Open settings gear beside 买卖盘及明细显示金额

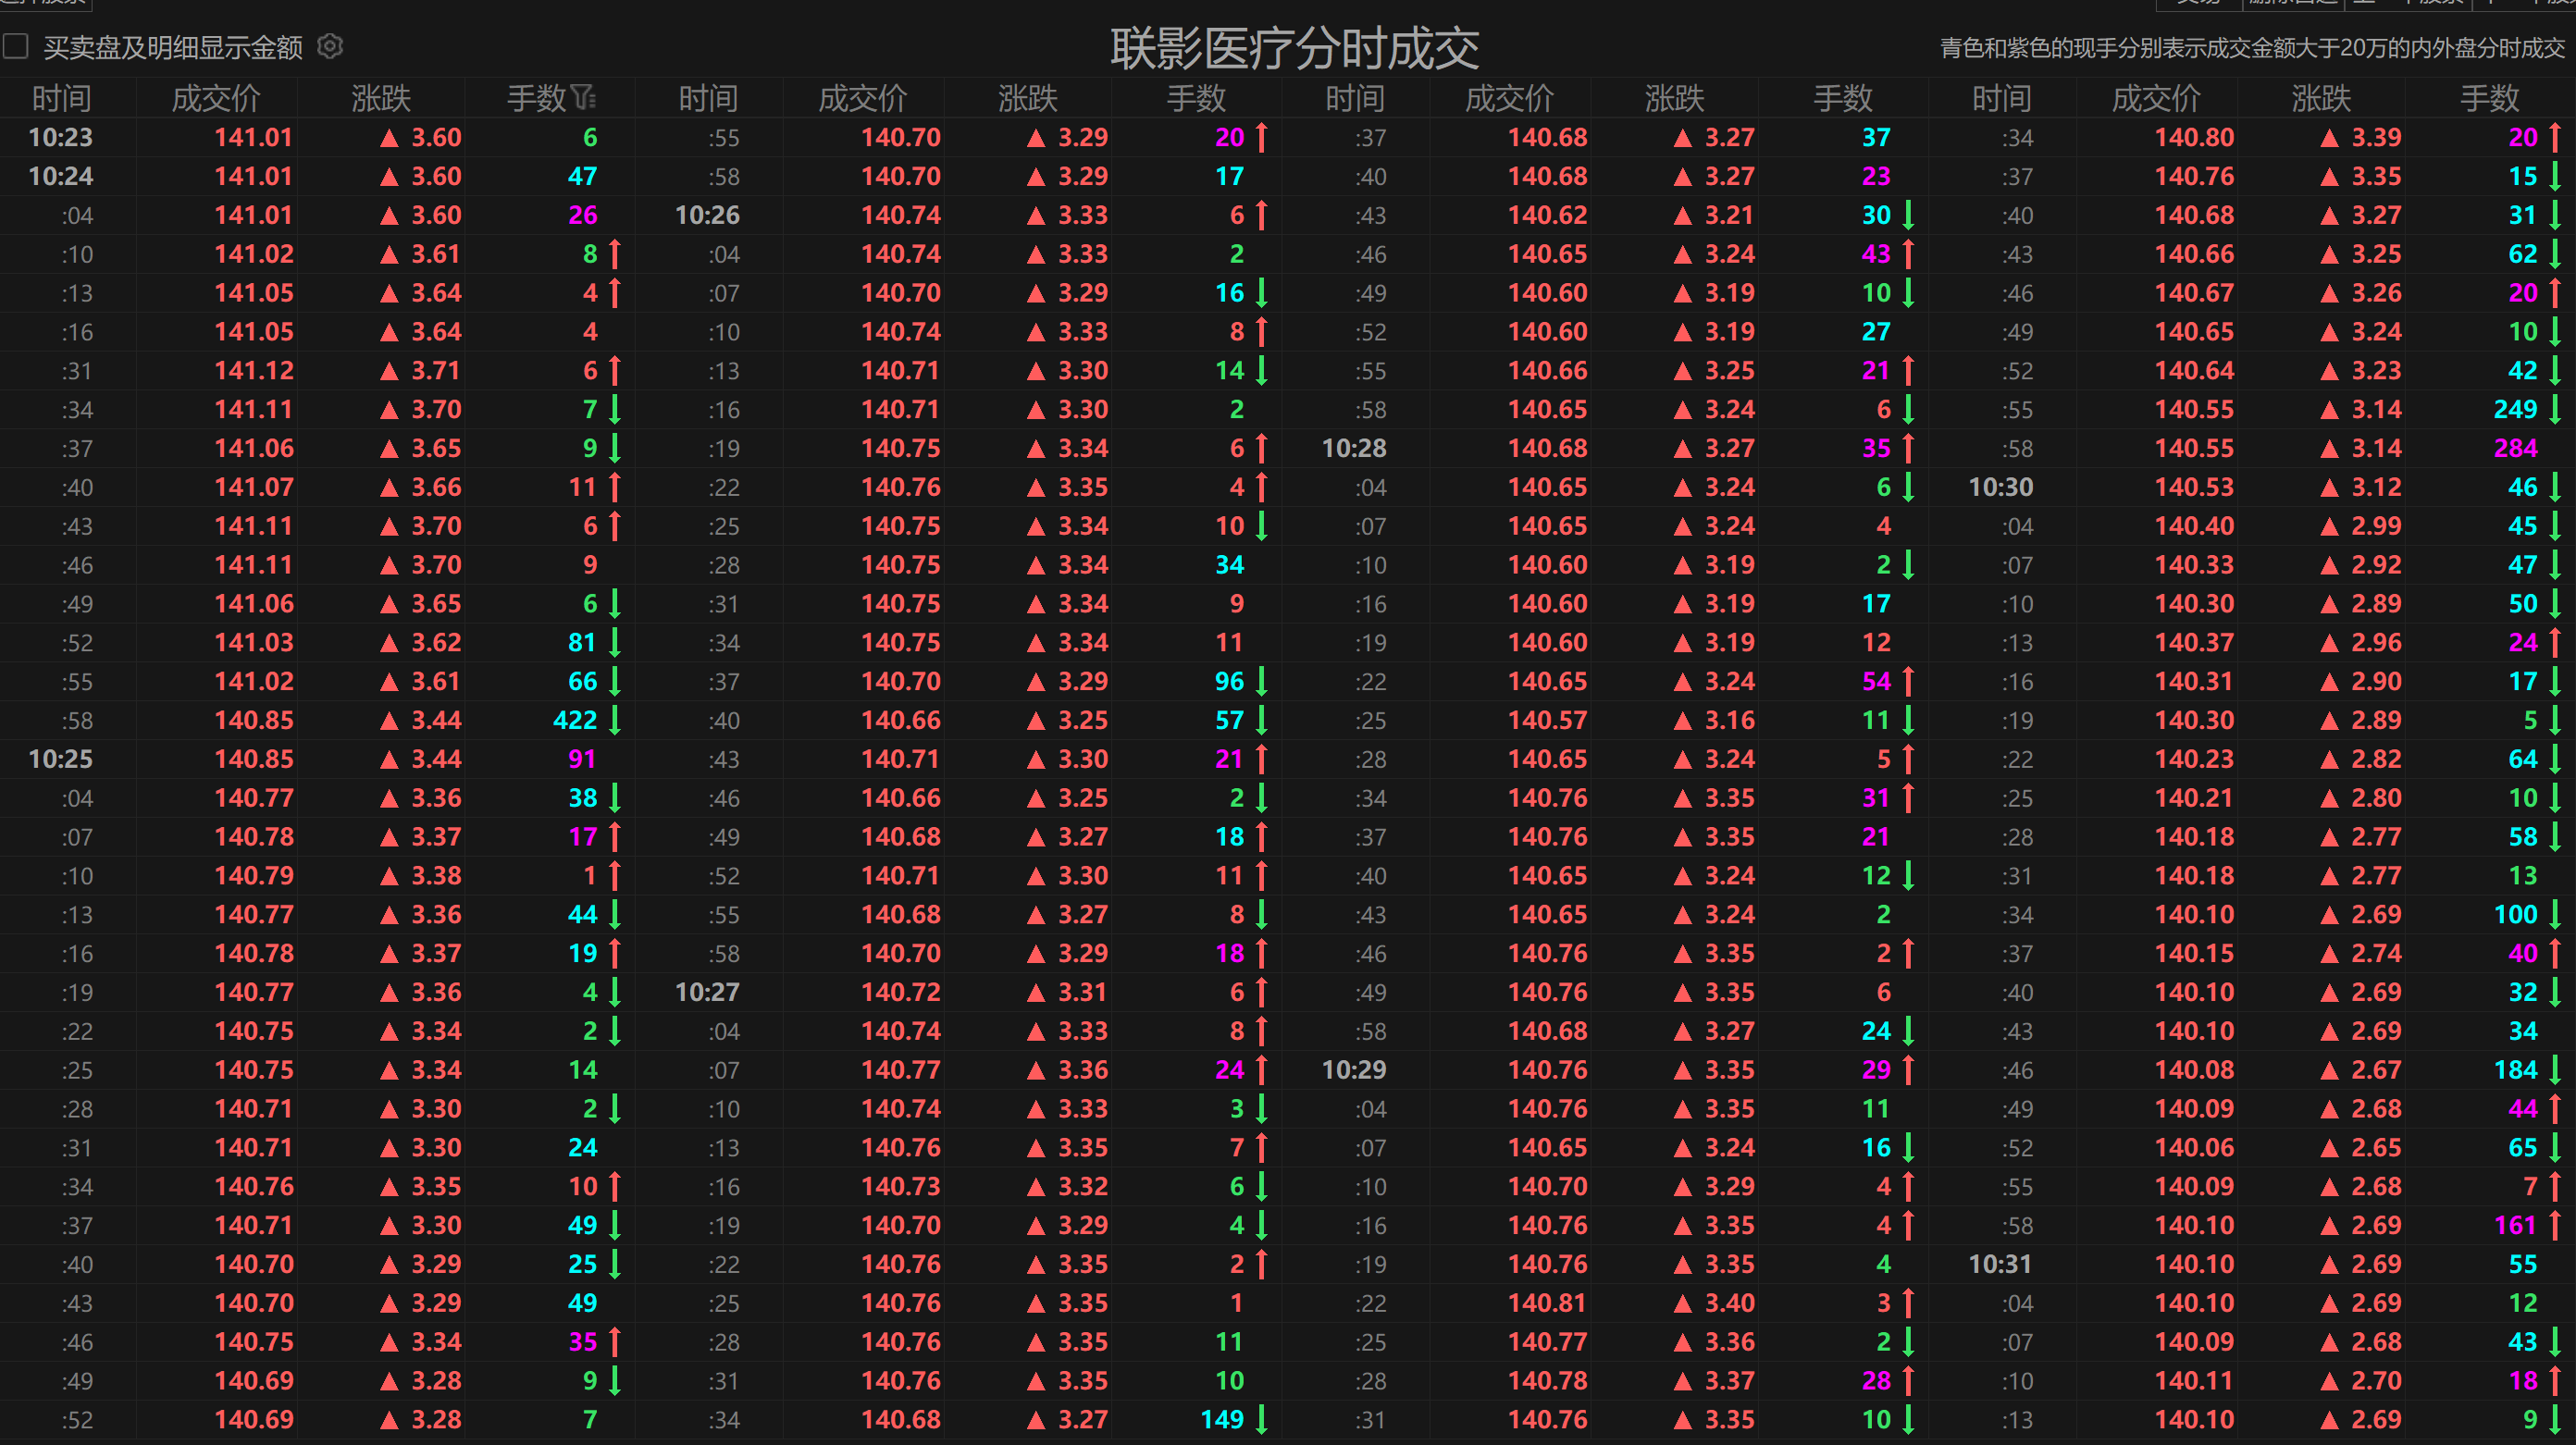[330, 46]
